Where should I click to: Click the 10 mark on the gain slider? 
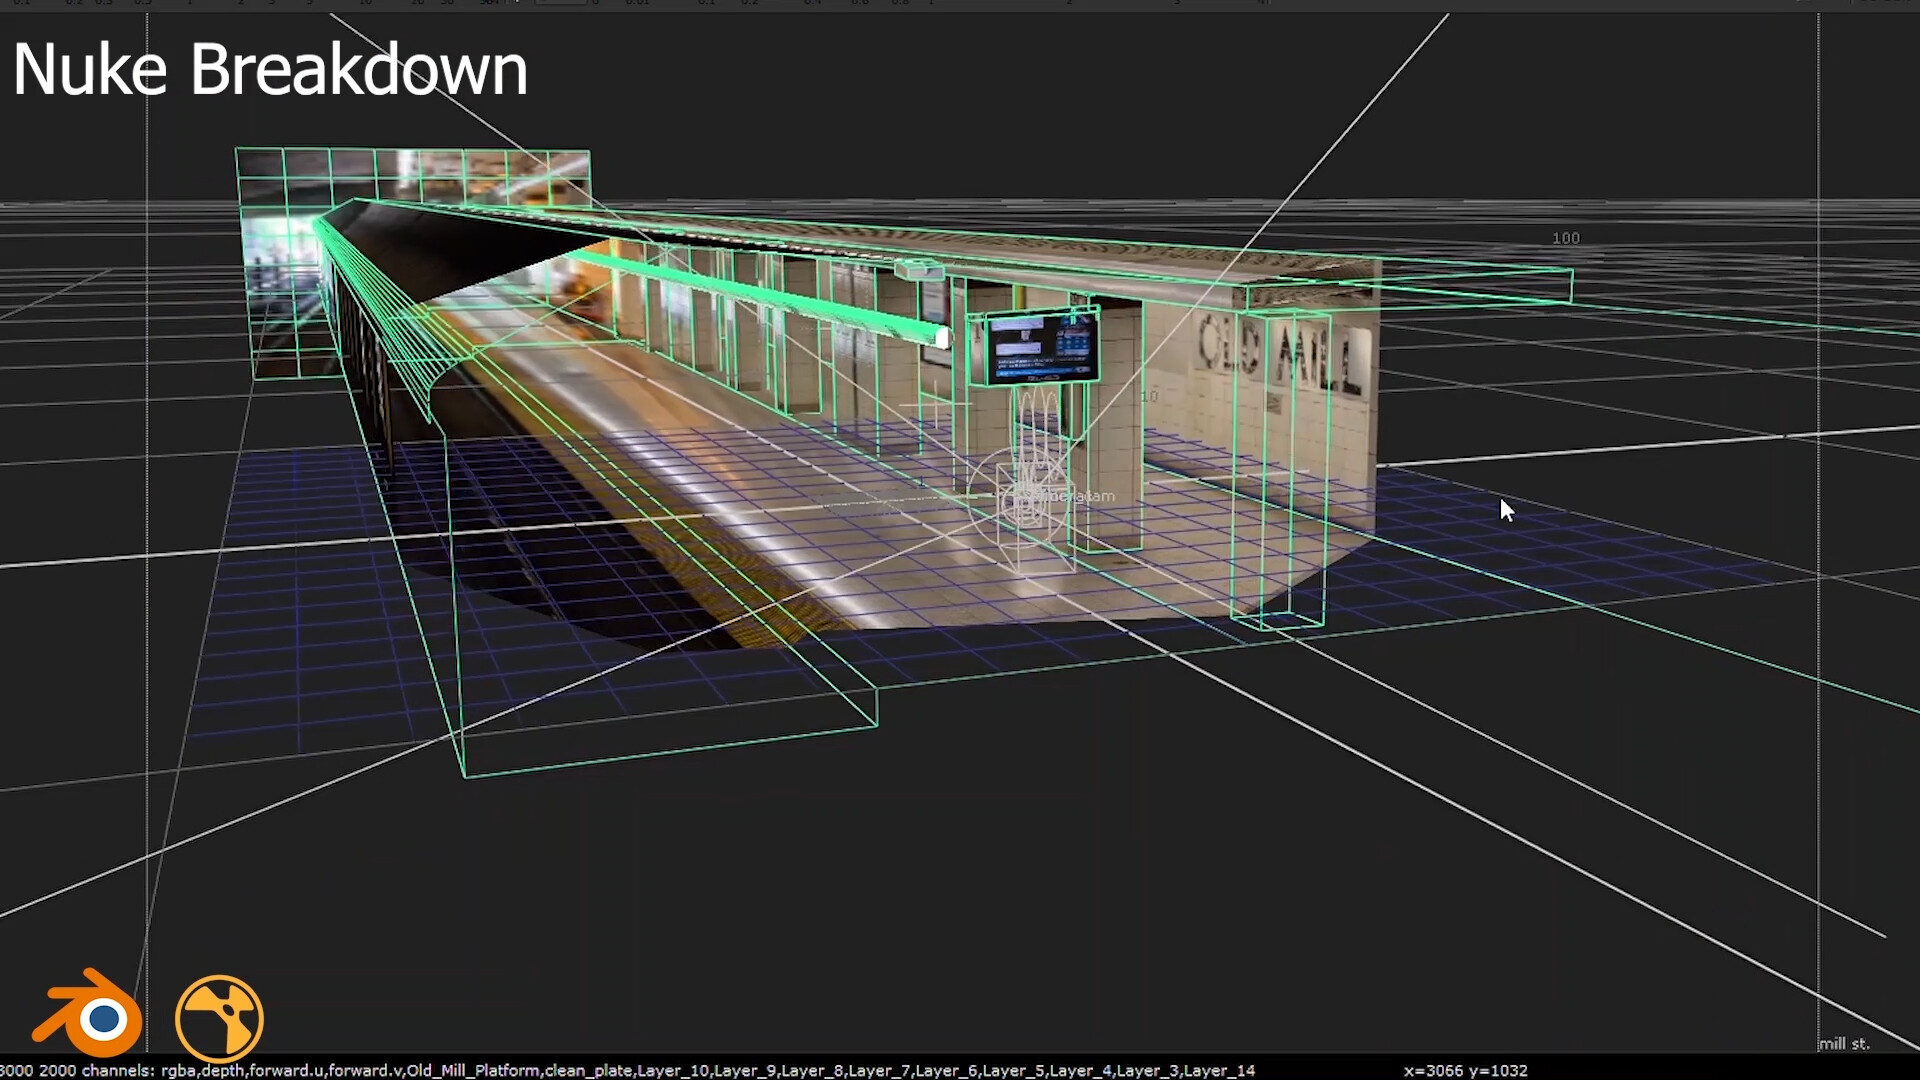tap(364, 4)
